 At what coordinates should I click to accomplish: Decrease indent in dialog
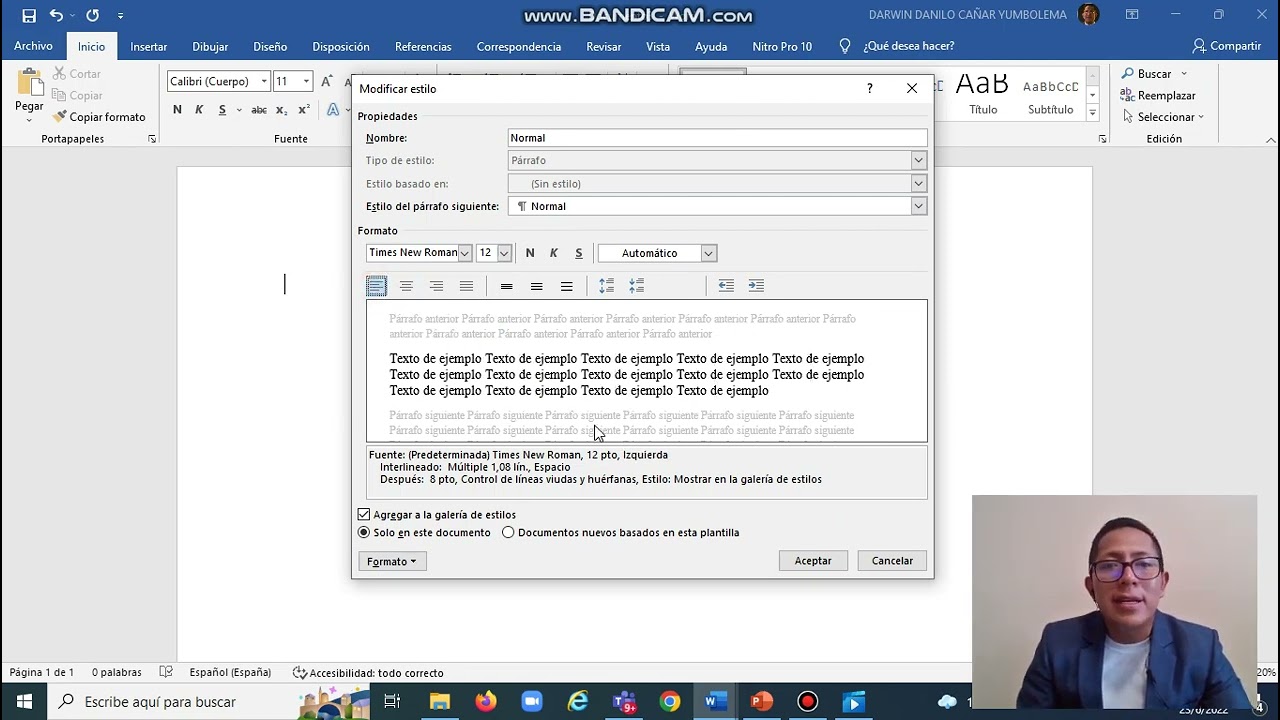tap(726, 286)
